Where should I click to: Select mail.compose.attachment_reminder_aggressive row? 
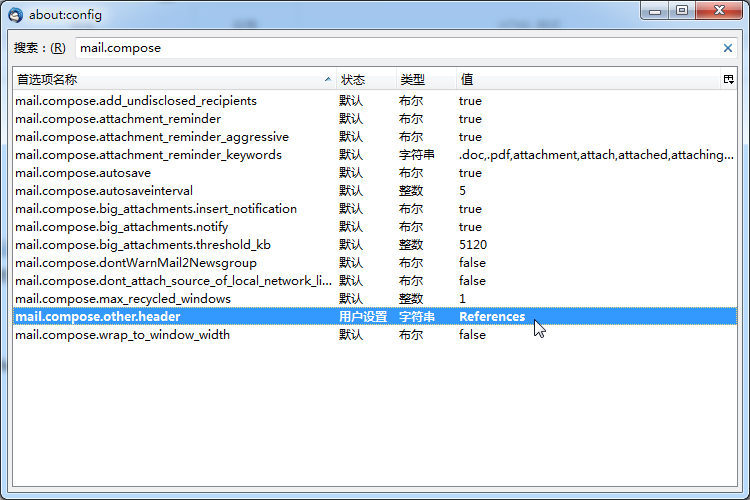pos(375,137)
